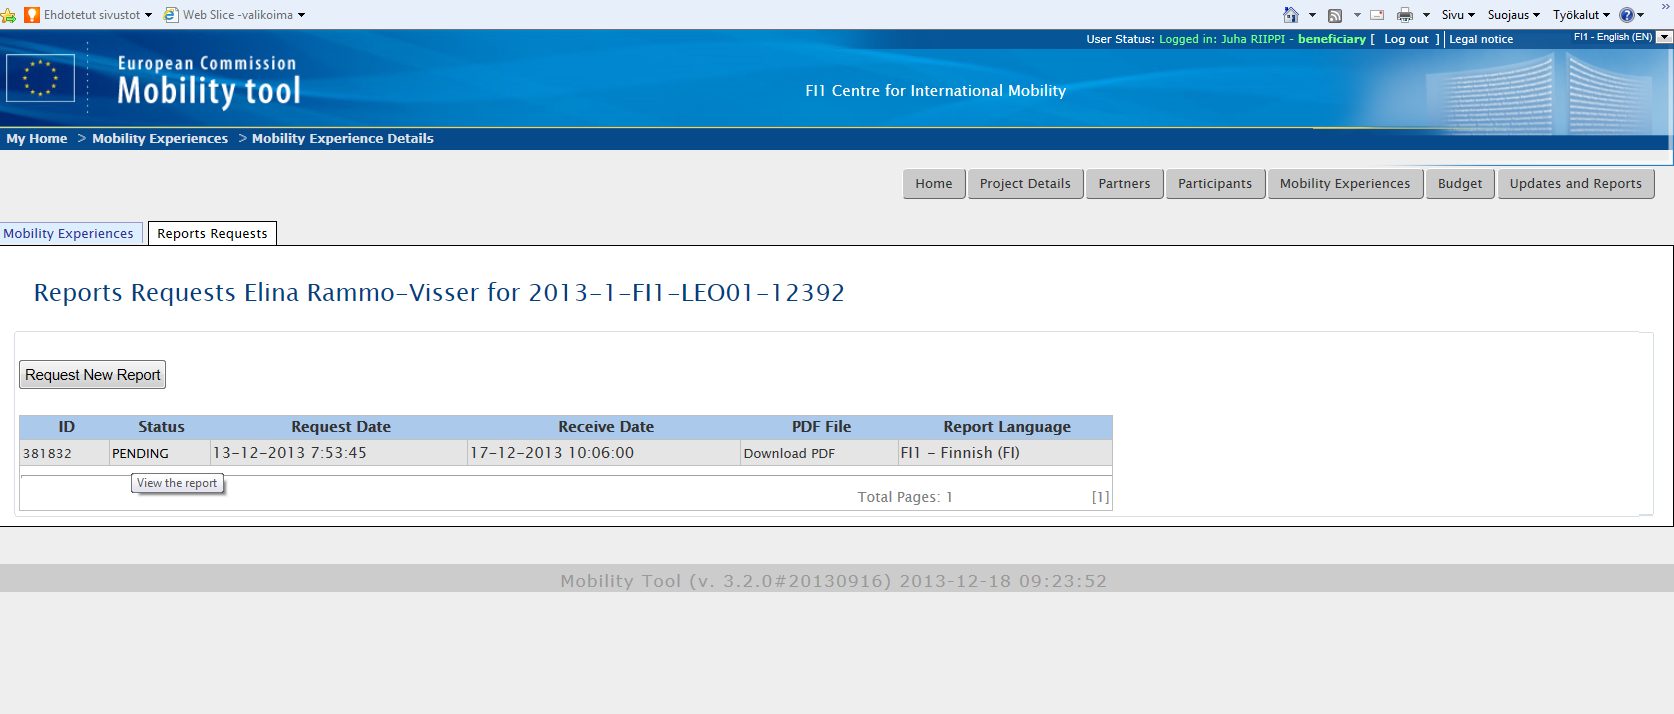
Task: Open the dropdown arrow beside the printer icon
Action: pos(1426,15)
